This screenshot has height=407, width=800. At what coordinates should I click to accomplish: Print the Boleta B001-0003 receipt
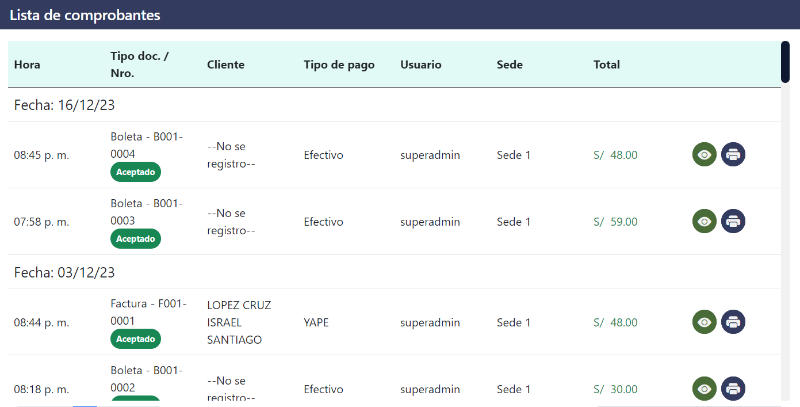[733, 221]
